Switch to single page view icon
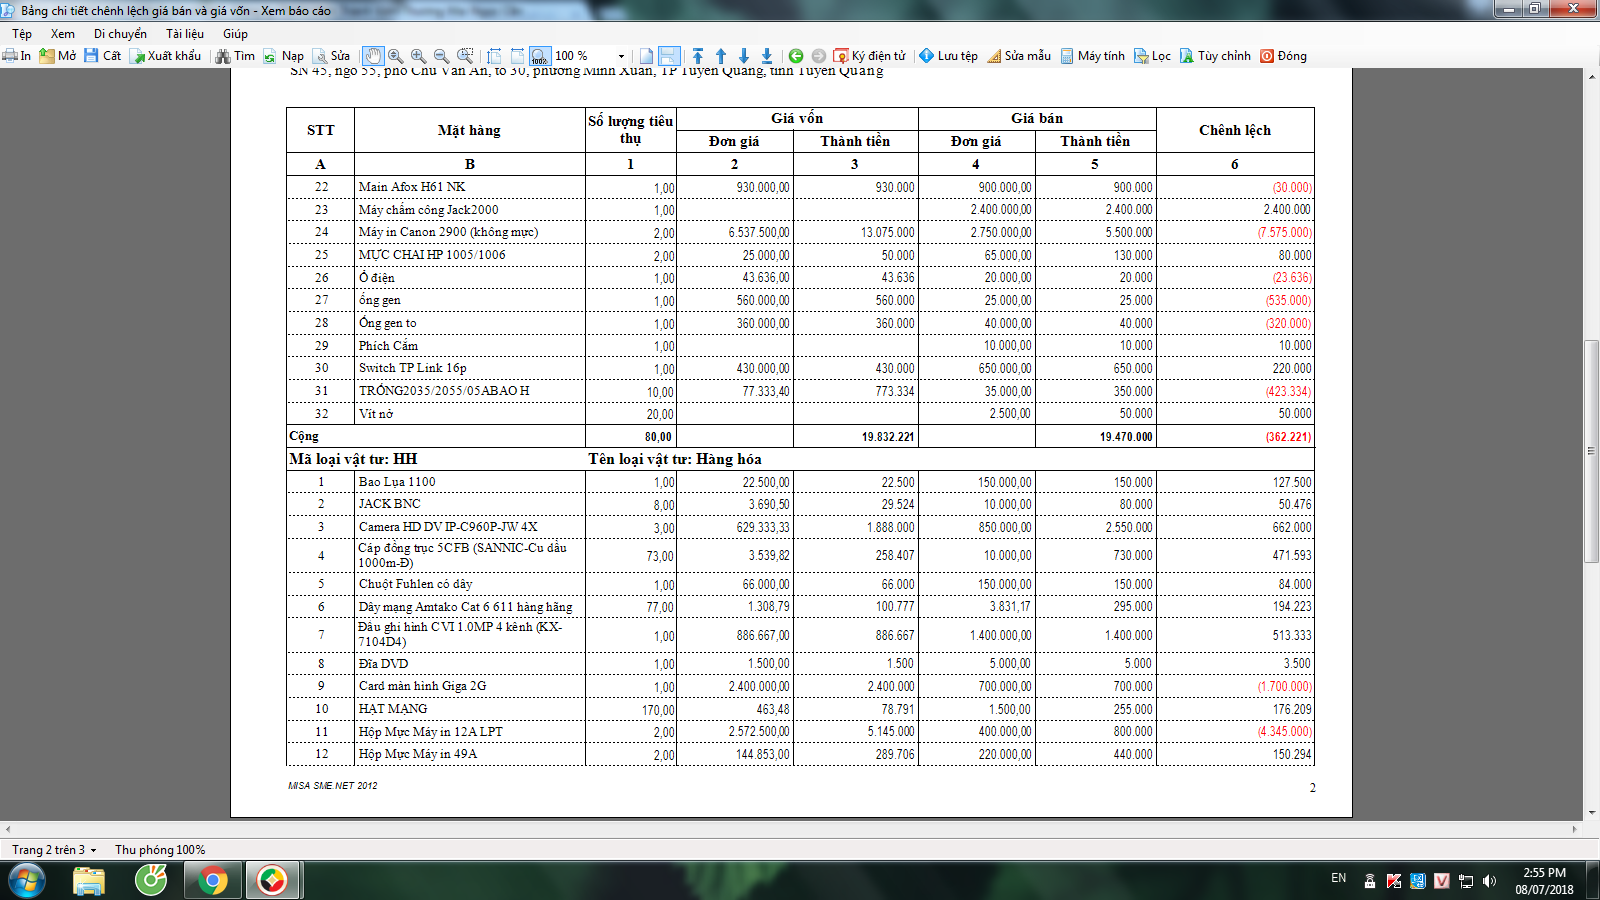 pos(646,56)
